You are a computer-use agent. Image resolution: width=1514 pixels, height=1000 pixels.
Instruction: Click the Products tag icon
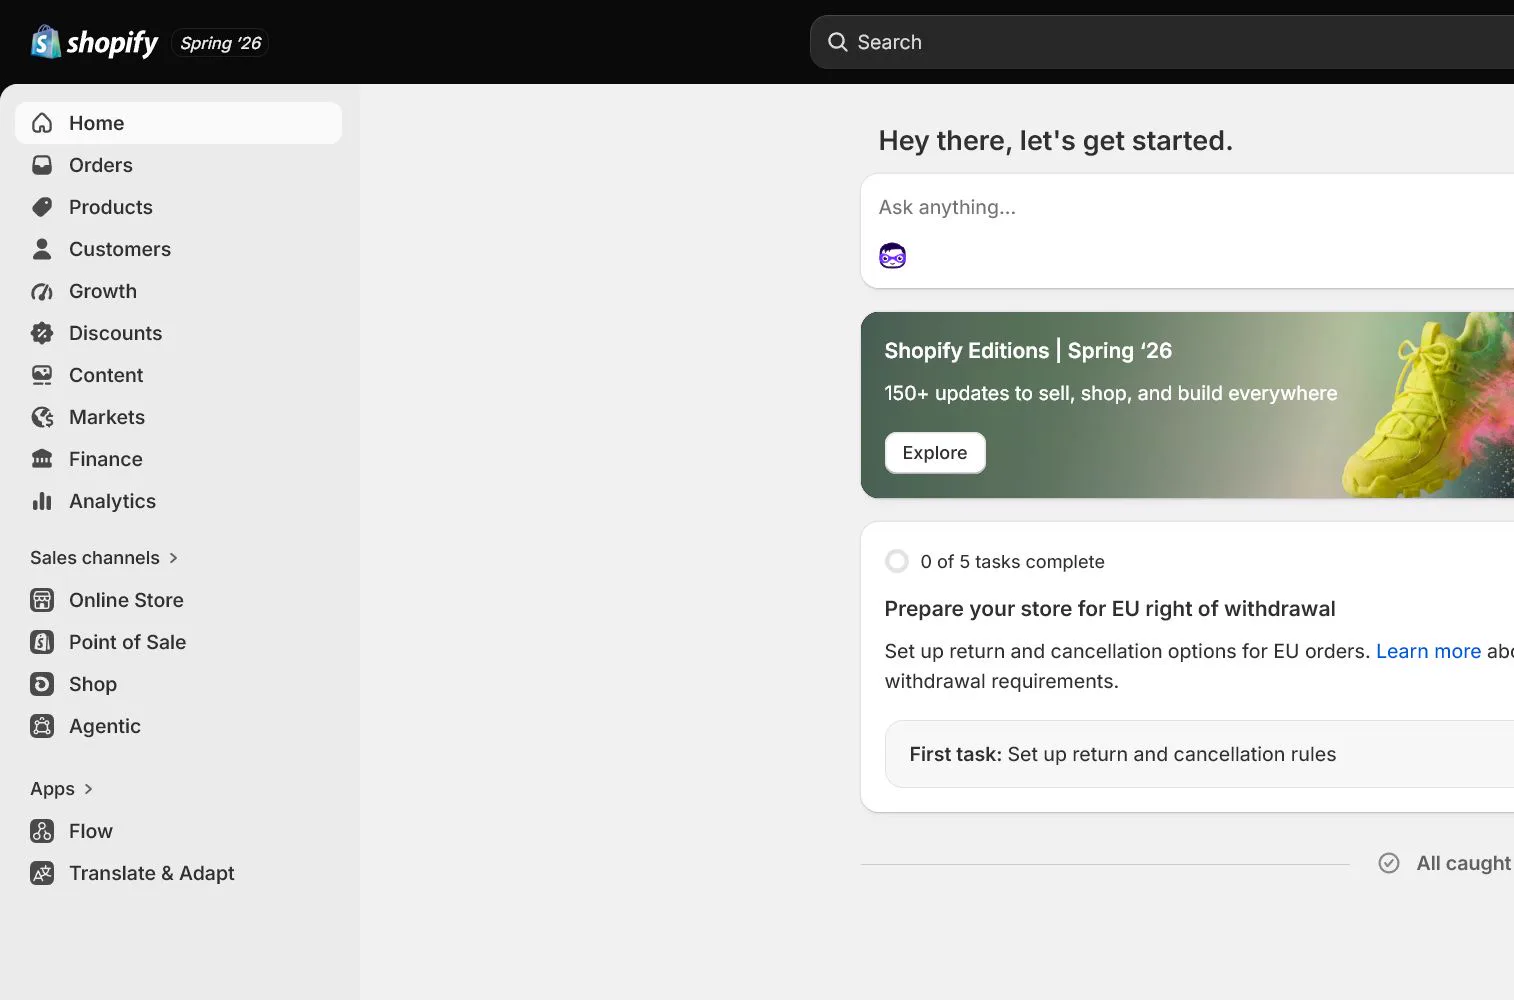click(x=42, y=207)
